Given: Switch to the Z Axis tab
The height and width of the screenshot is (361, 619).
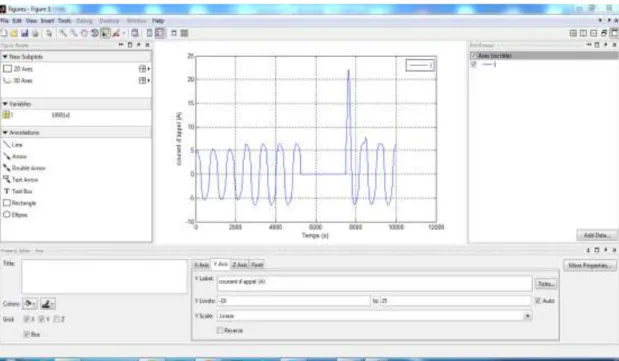Looking at the screenshot, I should coord(239,265).
